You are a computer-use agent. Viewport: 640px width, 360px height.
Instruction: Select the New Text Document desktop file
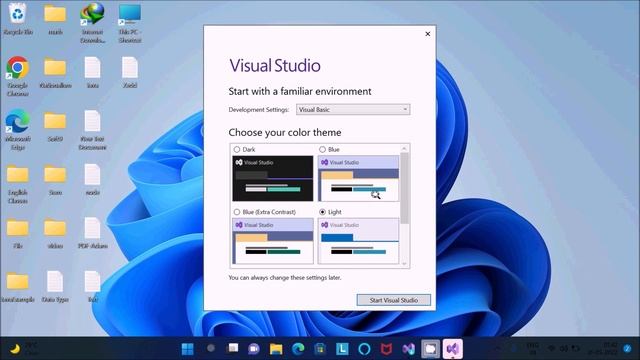point(93,130)
